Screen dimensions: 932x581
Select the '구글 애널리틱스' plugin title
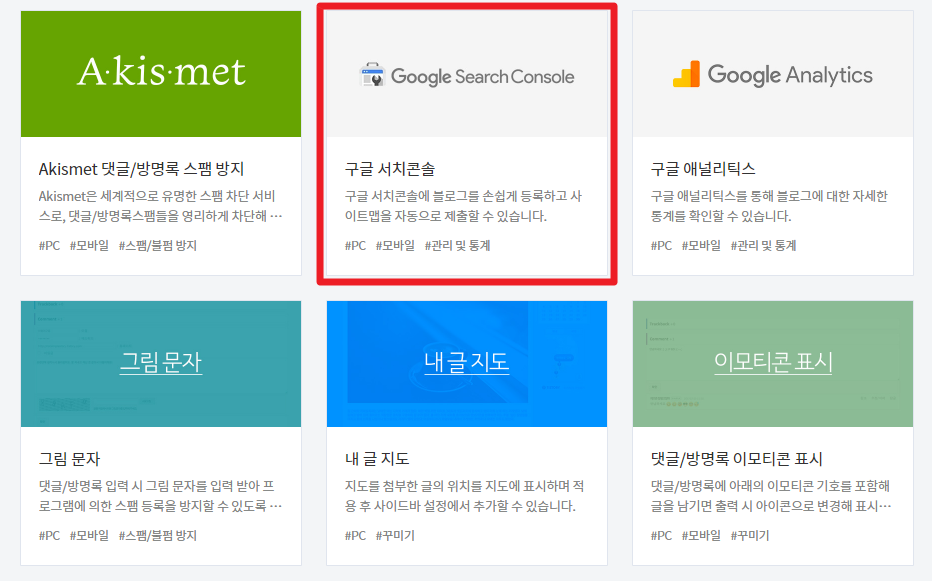pos(703,169)
